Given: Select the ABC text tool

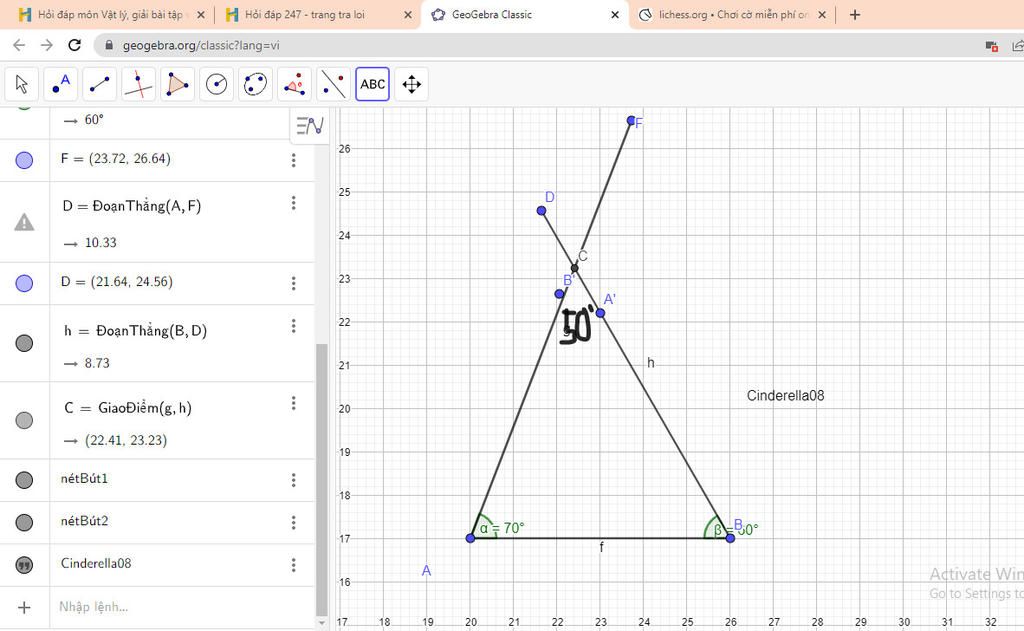Looking at the screenshot, I should pyautogui.click(x=372, y=84).
